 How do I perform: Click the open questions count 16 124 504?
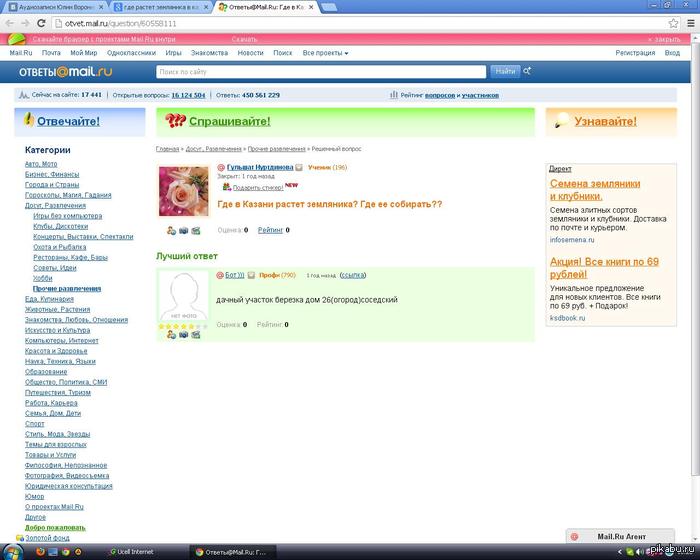pos(188,95)
